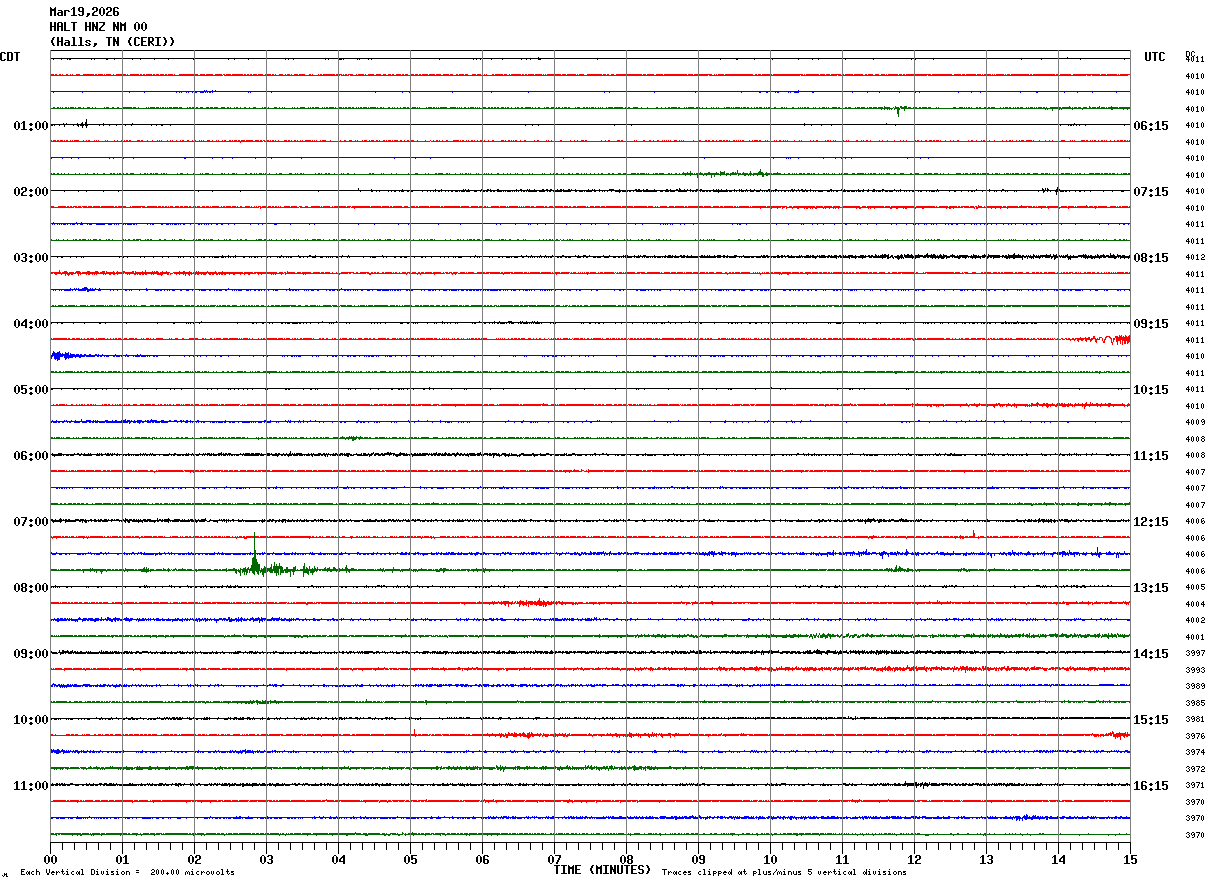Select the 10:00 CDT row label

click(31, 720)
